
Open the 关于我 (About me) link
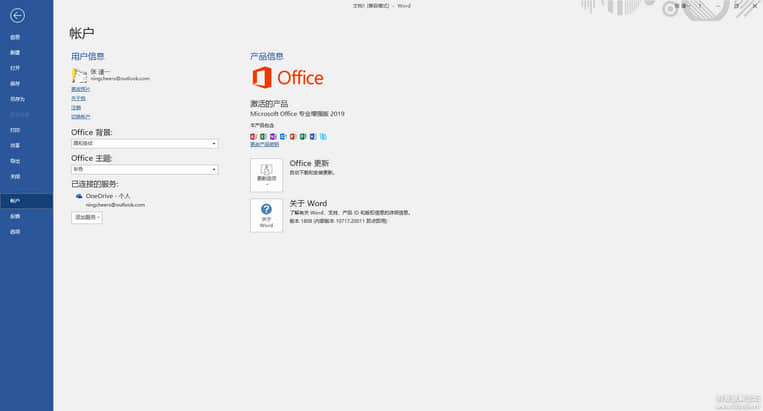(x=78, y=99)
